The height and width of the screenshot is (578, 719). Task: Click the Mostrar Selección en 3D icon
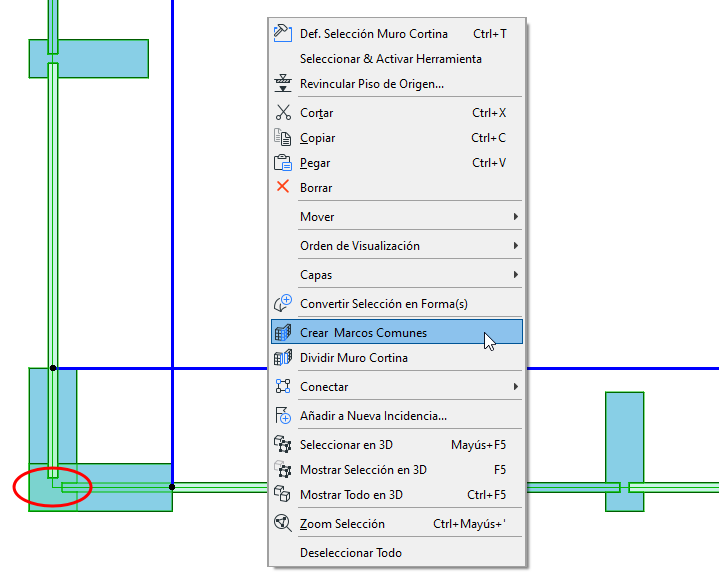tap(282, 469)
